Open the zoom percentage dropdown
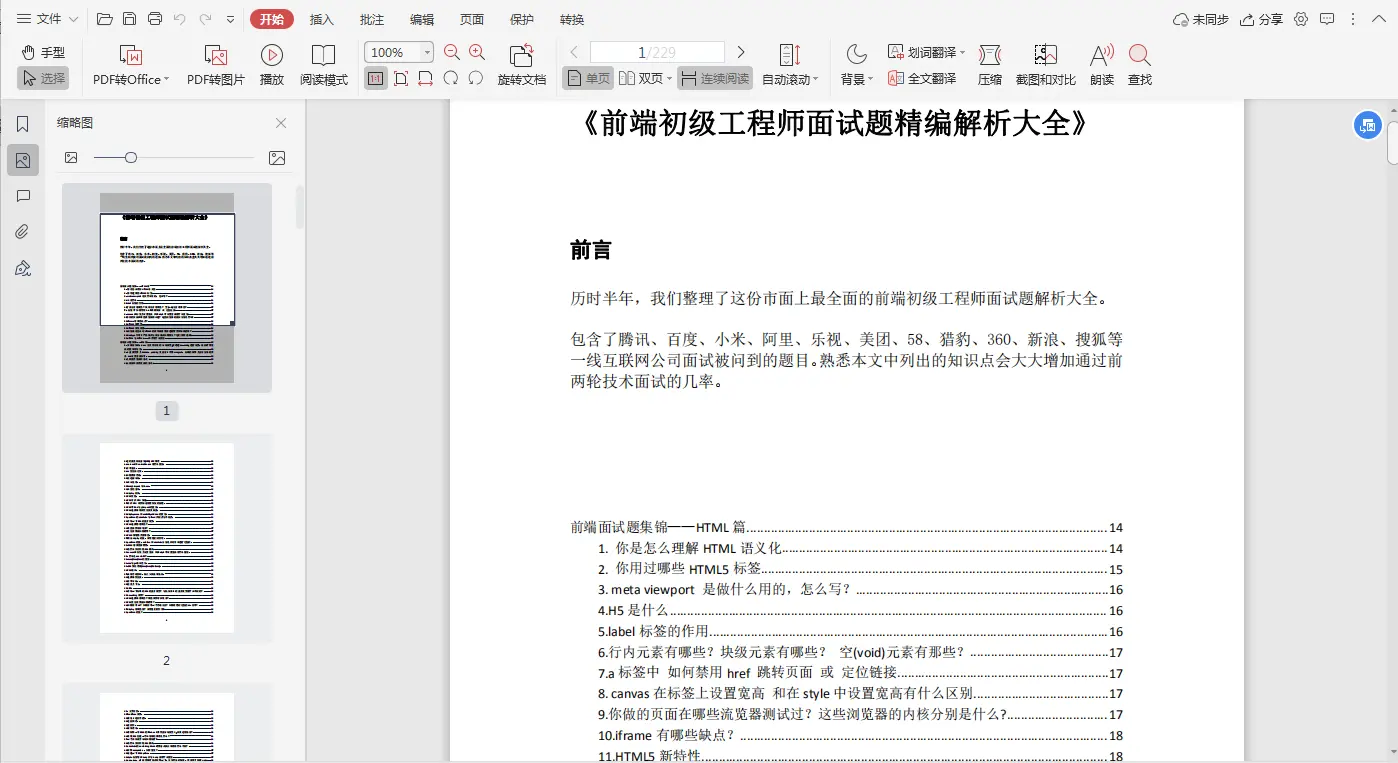This screenshot has height=763, width=1398. coord(428,52)
